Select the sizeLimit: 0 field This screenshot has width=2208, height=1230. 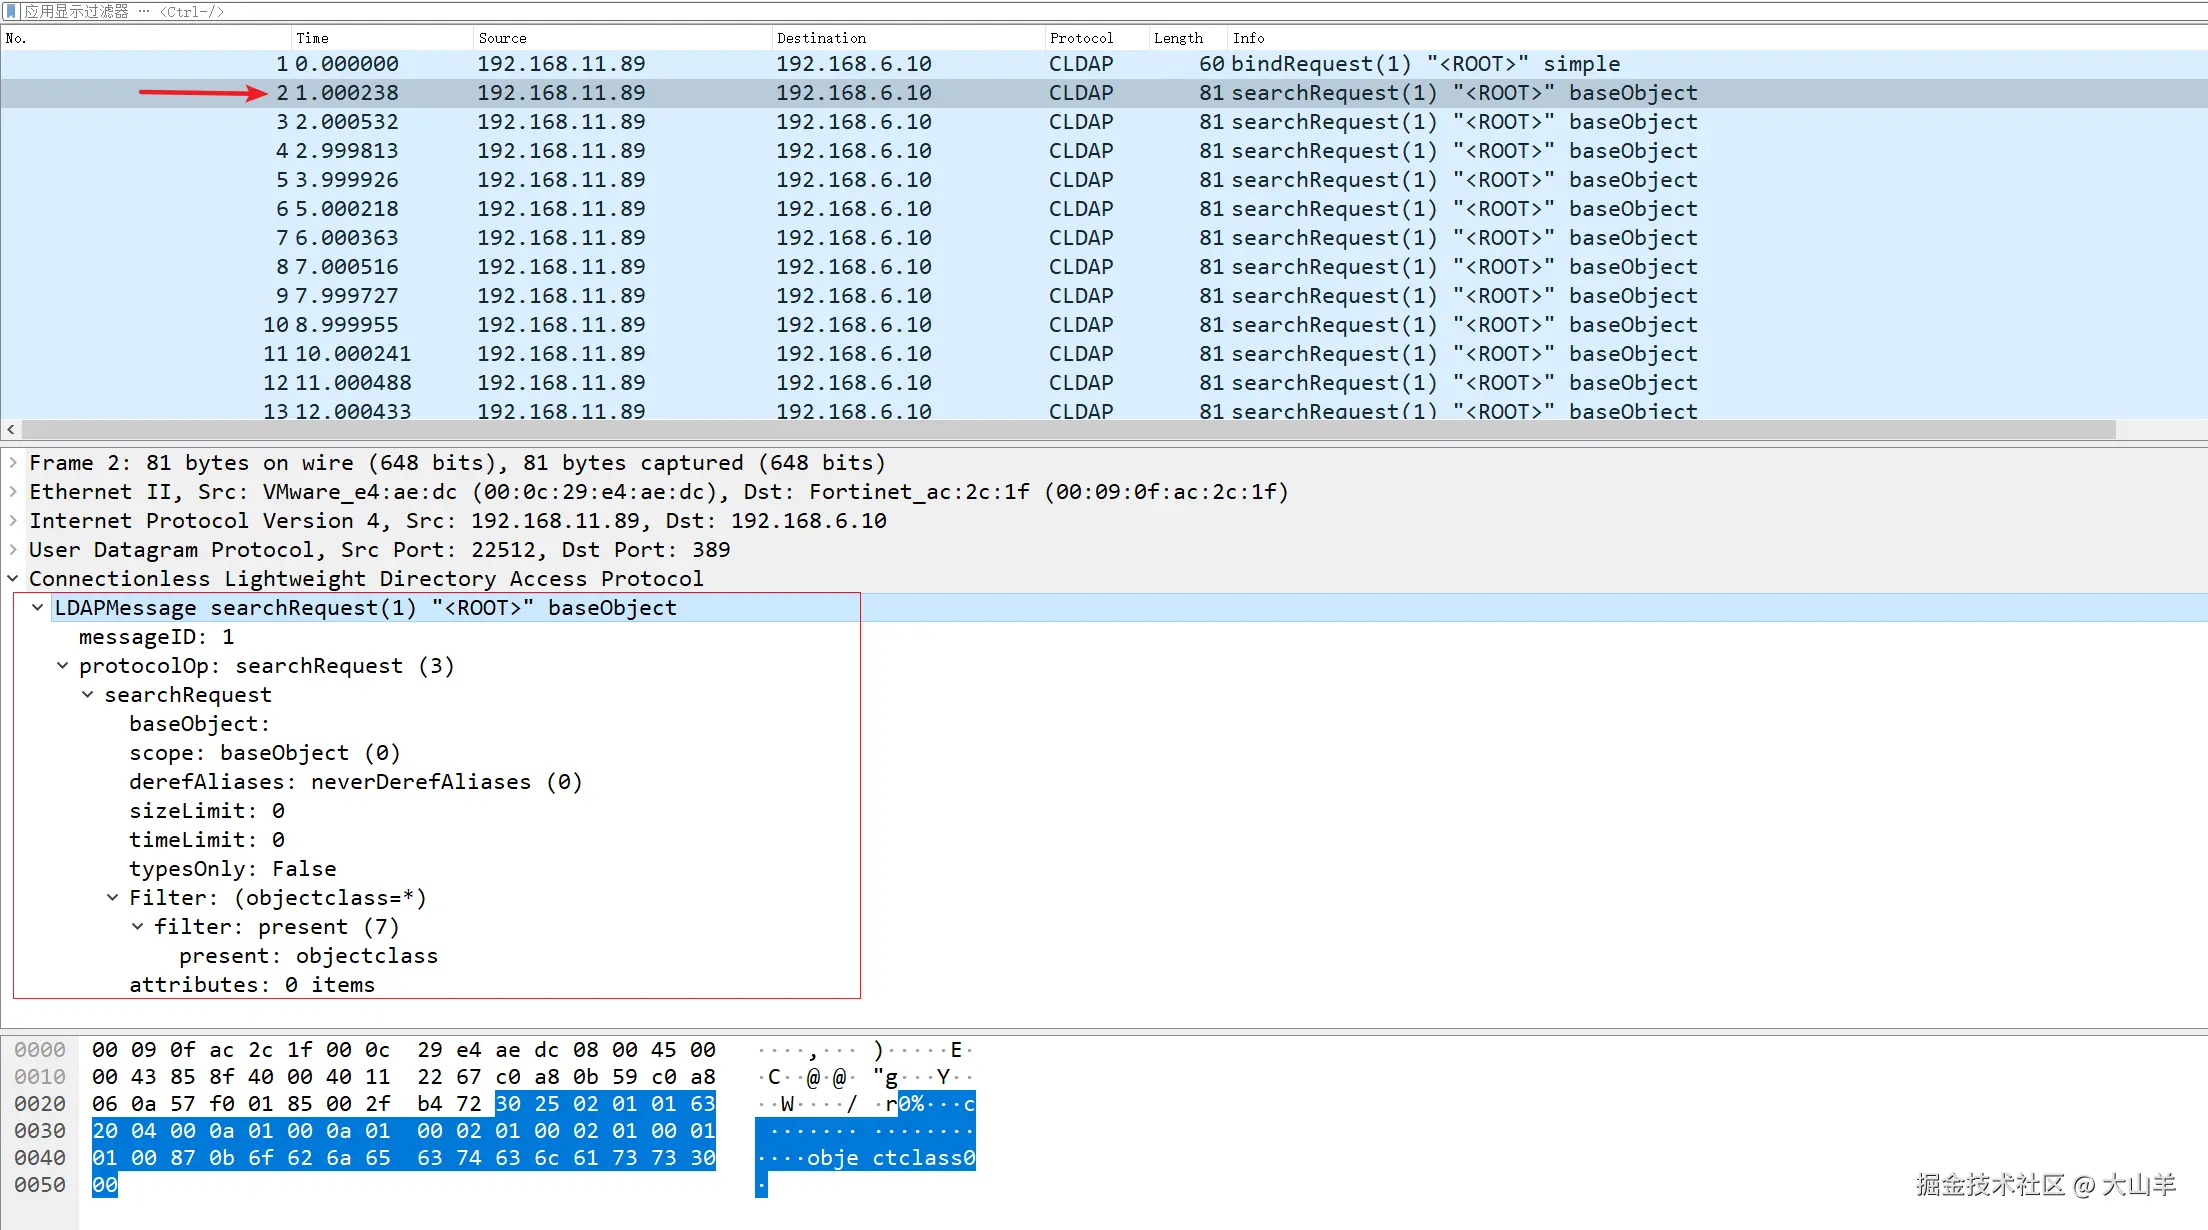coord(206,811)
